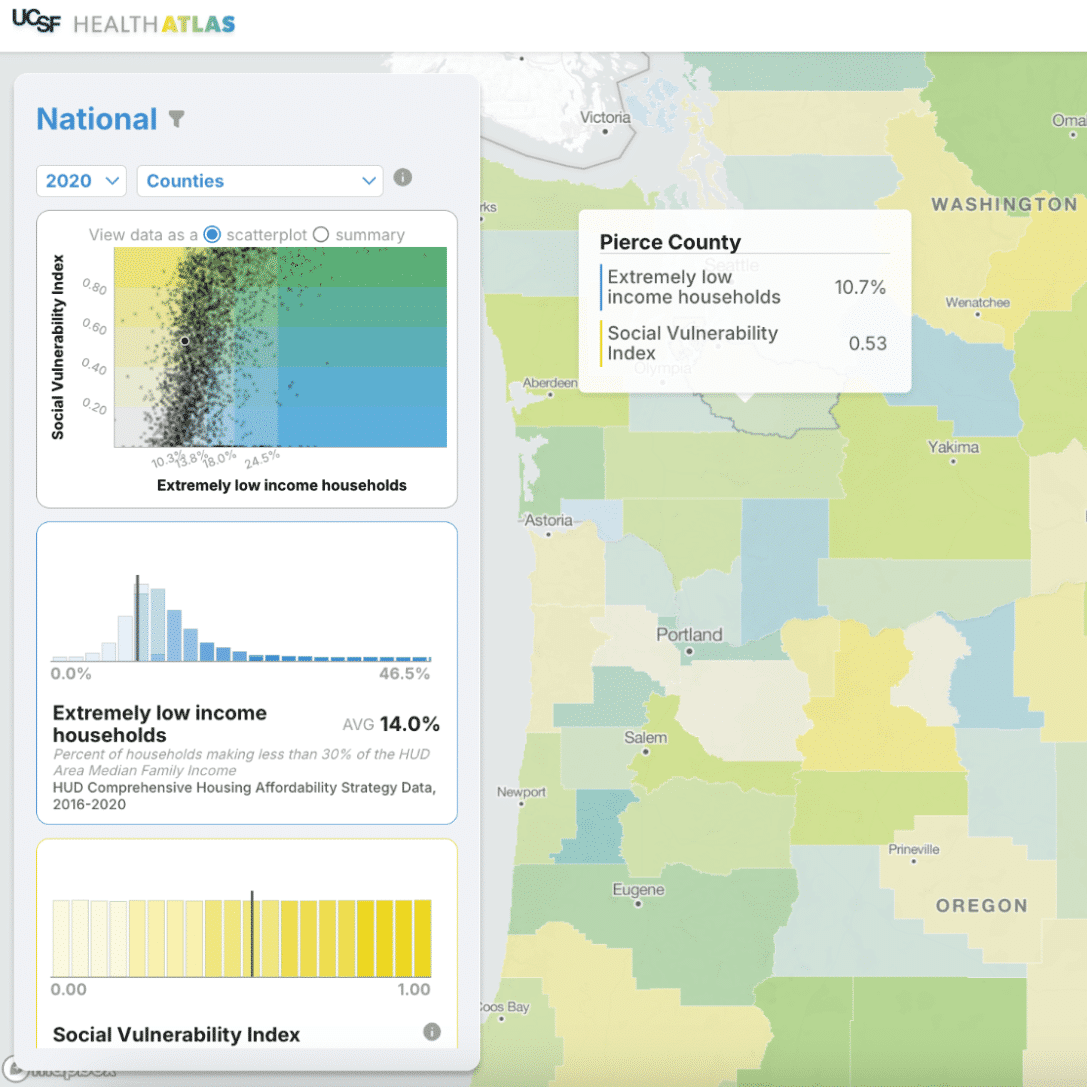The width and height of the screenshot is (1087, 1088).
Task: Click the 'Extremely low income households' scatterplot axis label
Action: click(282, 486)
